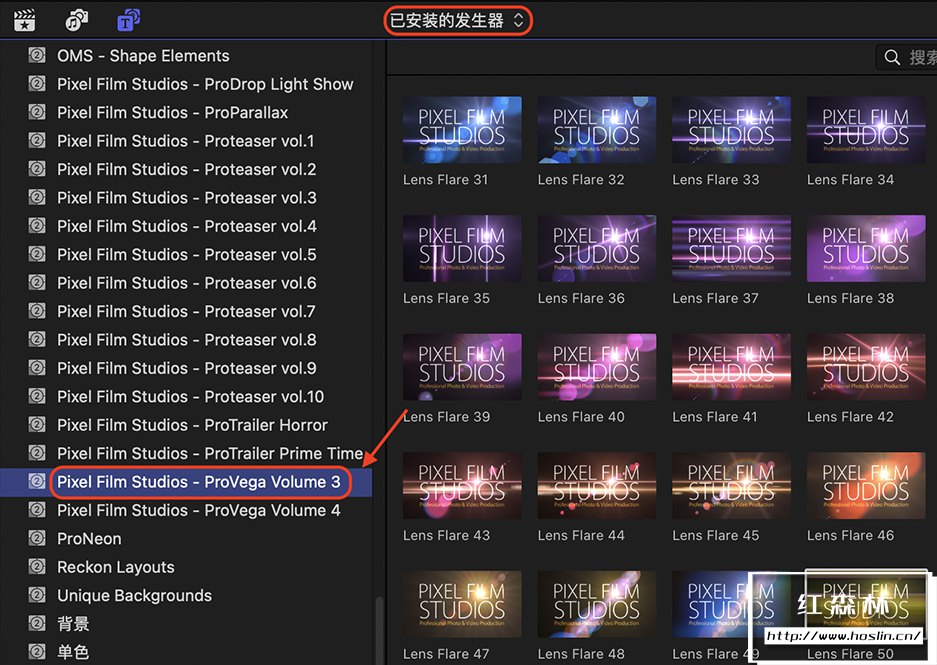Select Proteaser vol.2 category

tap(186, 169)
